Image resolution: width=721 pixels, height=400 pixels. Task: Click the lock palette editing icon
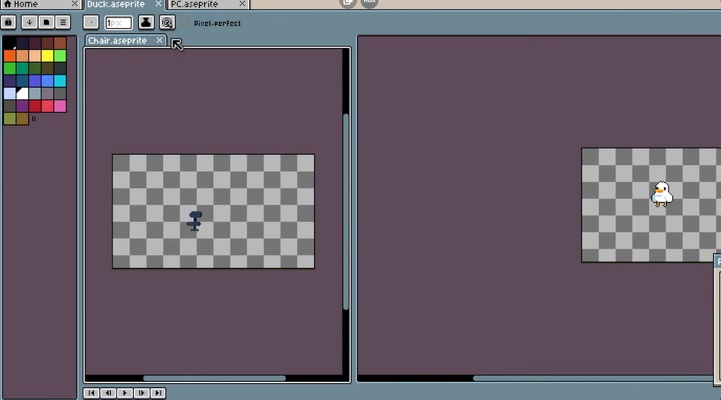8,22
